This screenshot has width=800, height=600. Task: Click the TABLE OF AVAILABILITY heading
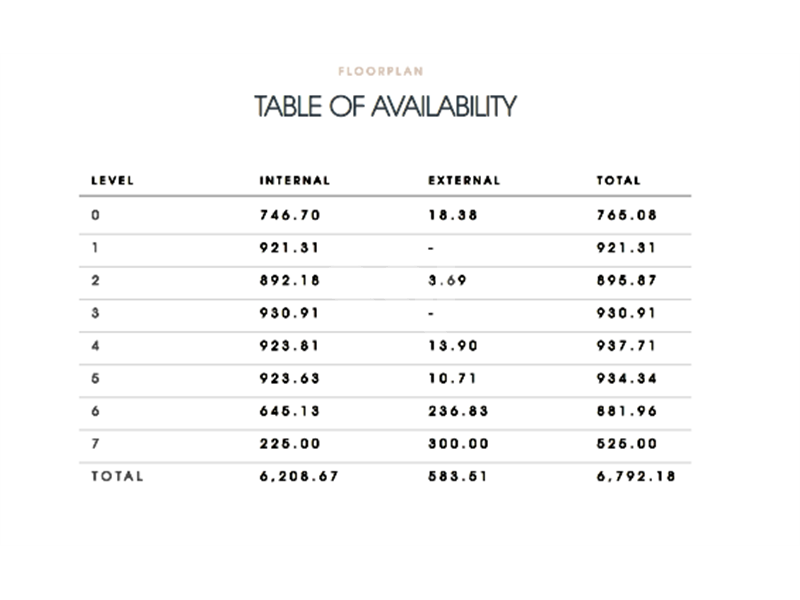coord(385,107)
